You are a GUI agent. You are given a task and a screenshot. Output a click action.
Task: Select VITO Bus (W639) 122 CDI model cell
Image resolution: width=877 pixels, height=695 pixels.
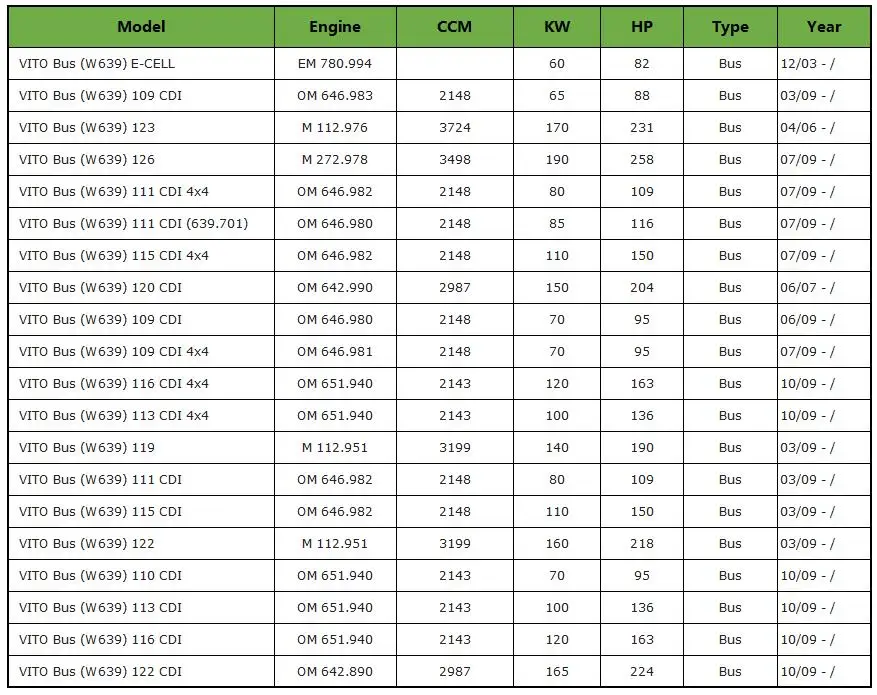coord(141,672)
